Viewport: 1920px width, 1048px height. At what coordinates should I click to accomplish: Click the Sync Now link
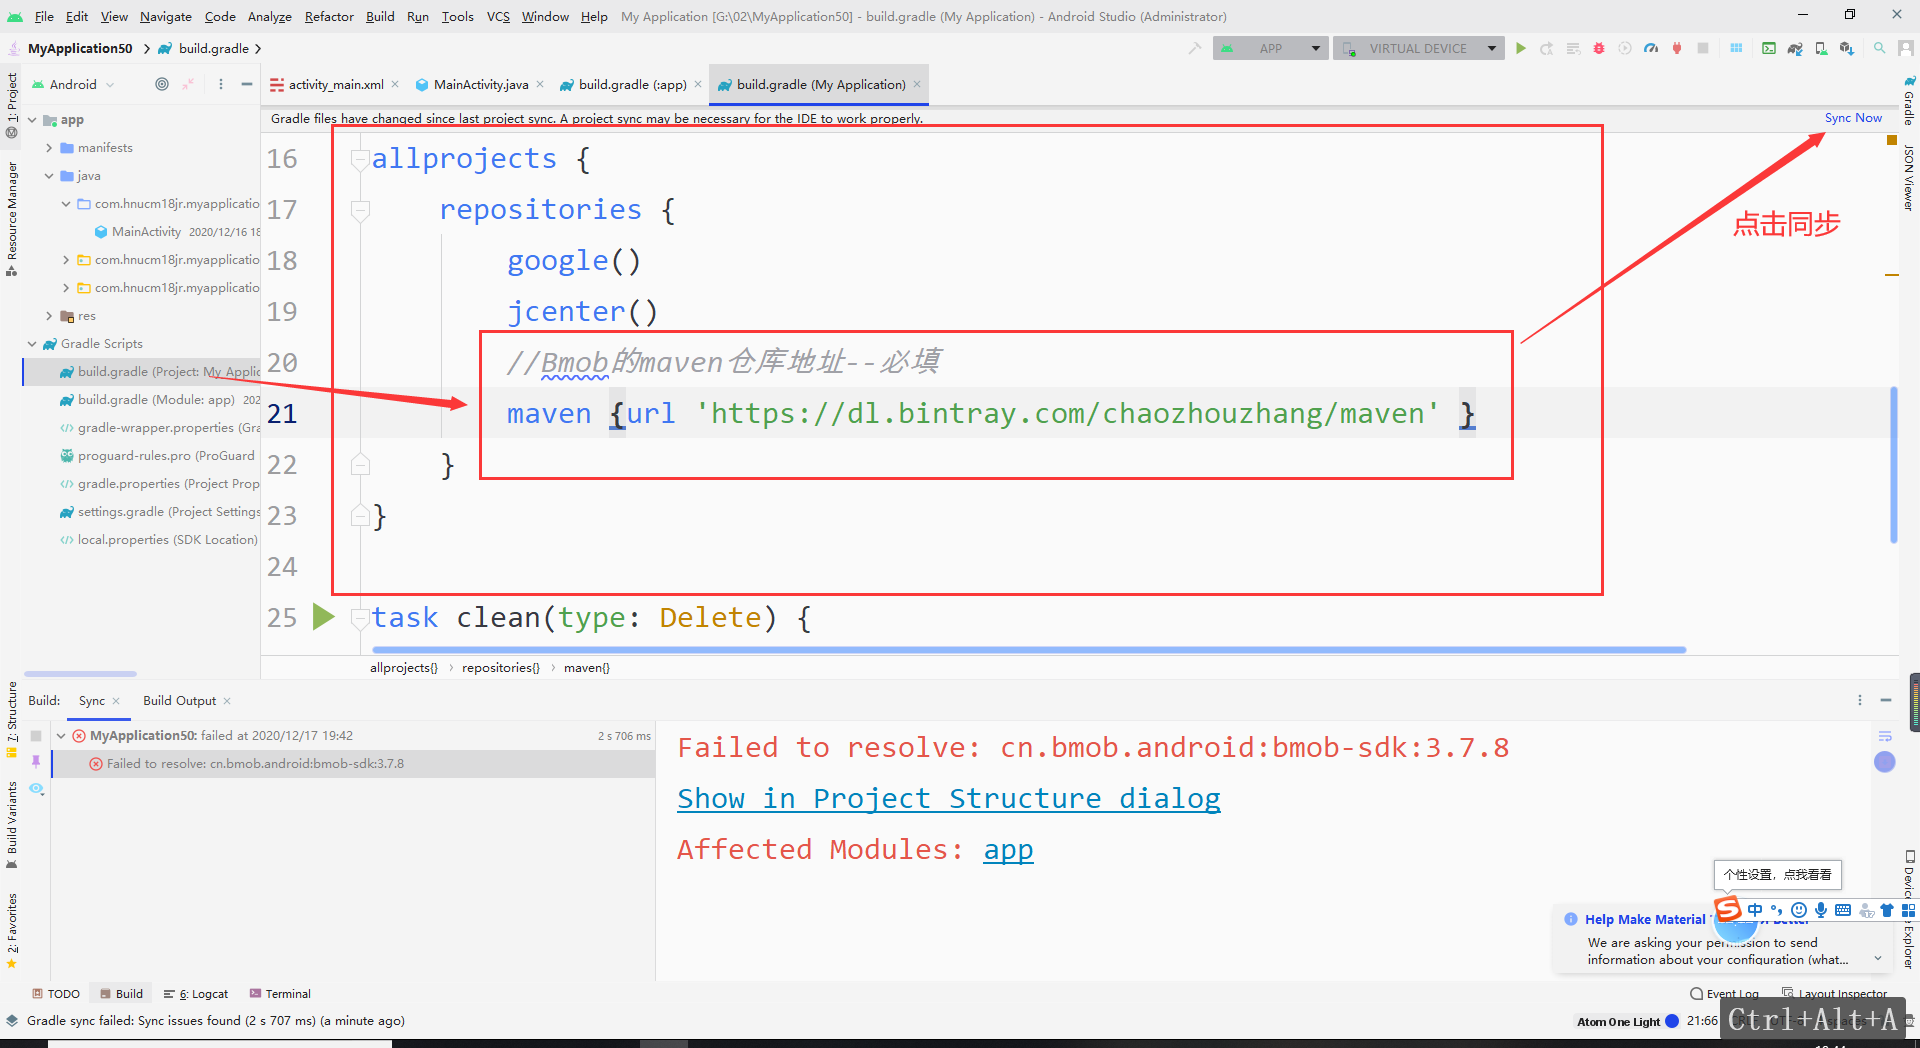1853,118
